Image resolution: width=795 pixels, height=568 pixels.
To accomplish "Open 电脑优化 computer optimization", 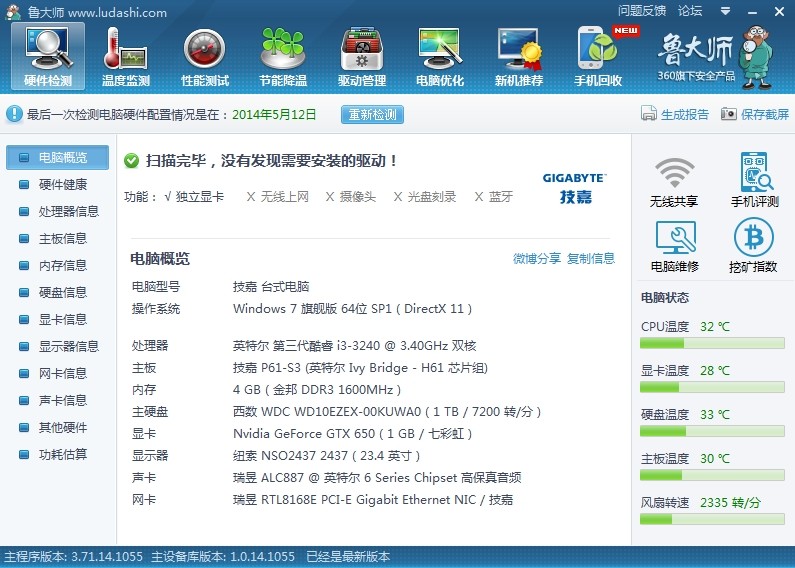I will [x=440, y=56].
